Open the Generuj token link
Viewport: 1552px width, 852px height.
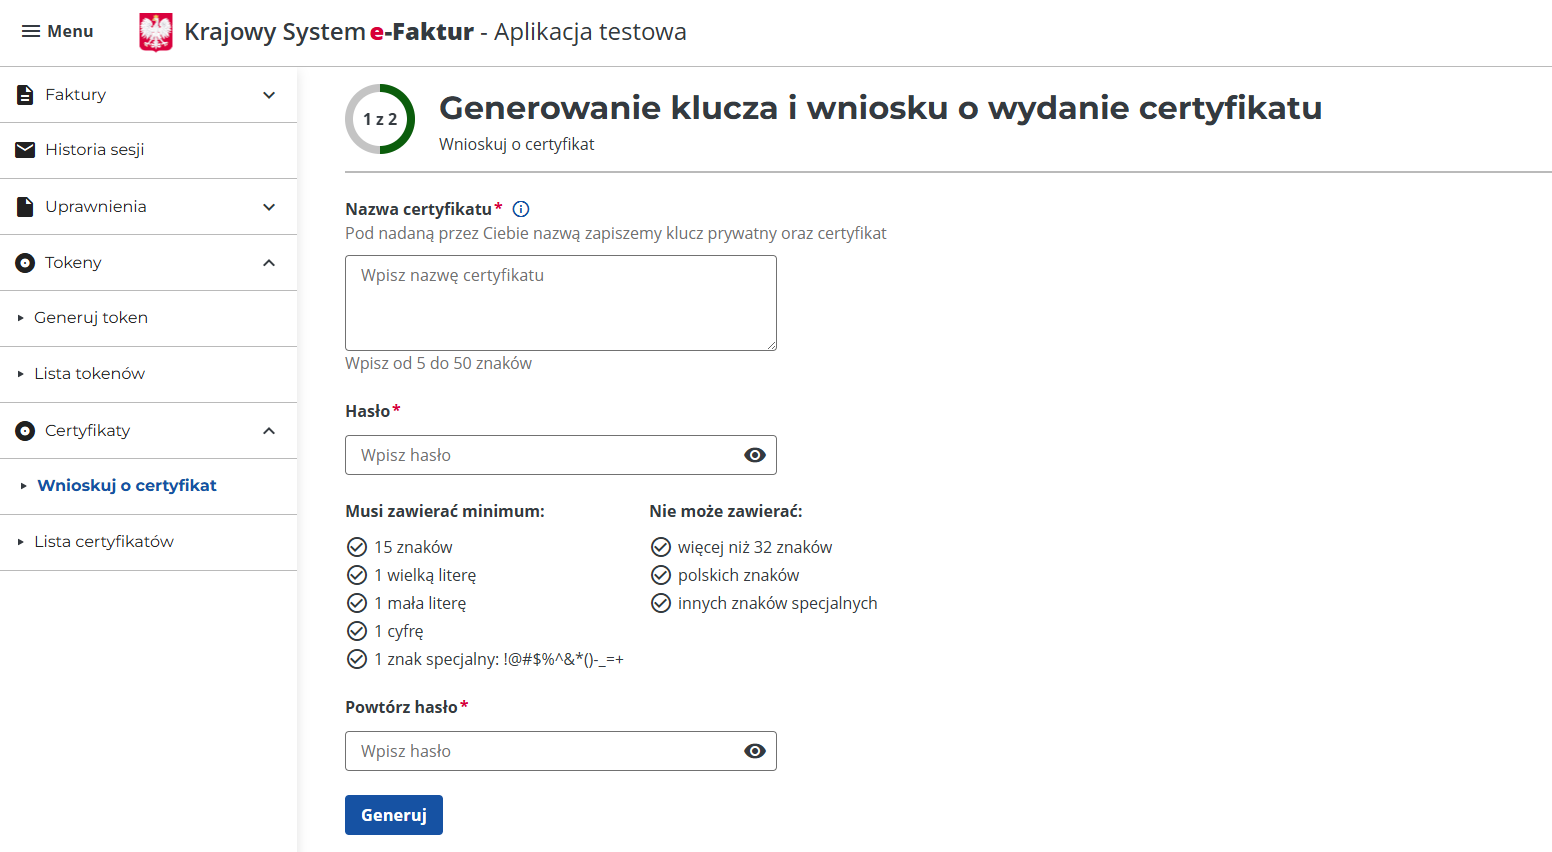pos(91,317)
